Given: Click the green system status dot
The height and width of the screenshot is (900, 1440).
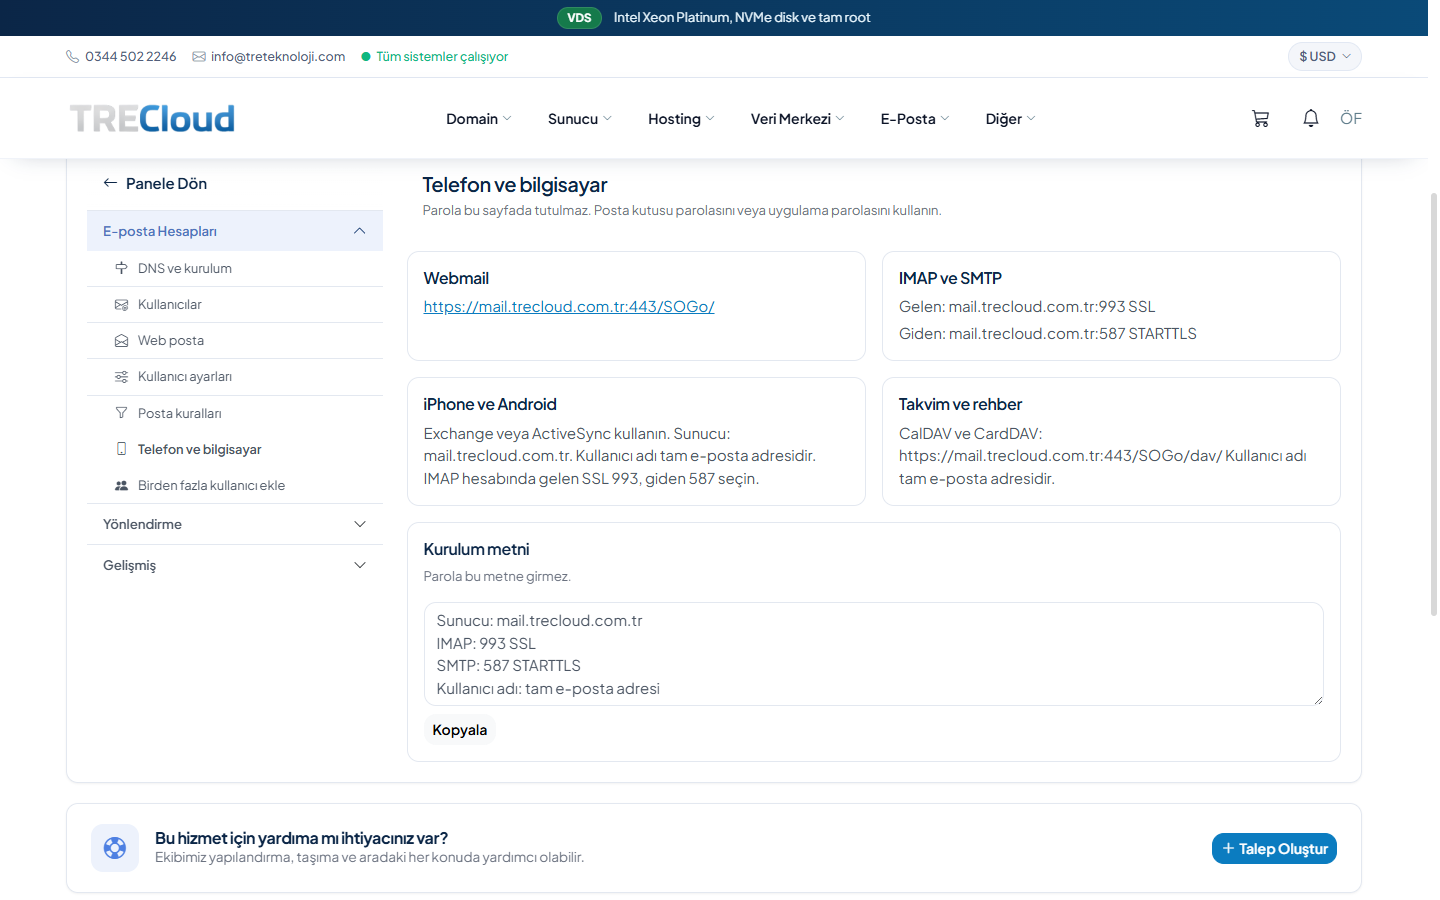Looking at the screenshot, I should point(366,57).
